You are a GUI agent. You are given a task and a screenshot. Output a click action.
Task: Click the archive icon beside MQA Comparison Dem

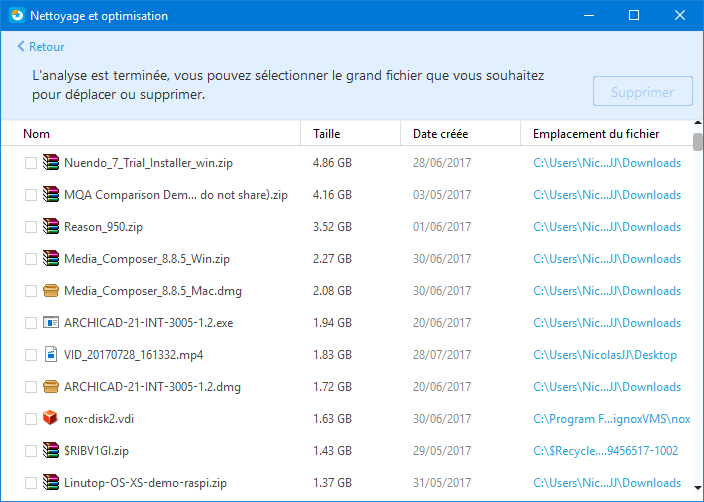(x=51, y=194)
